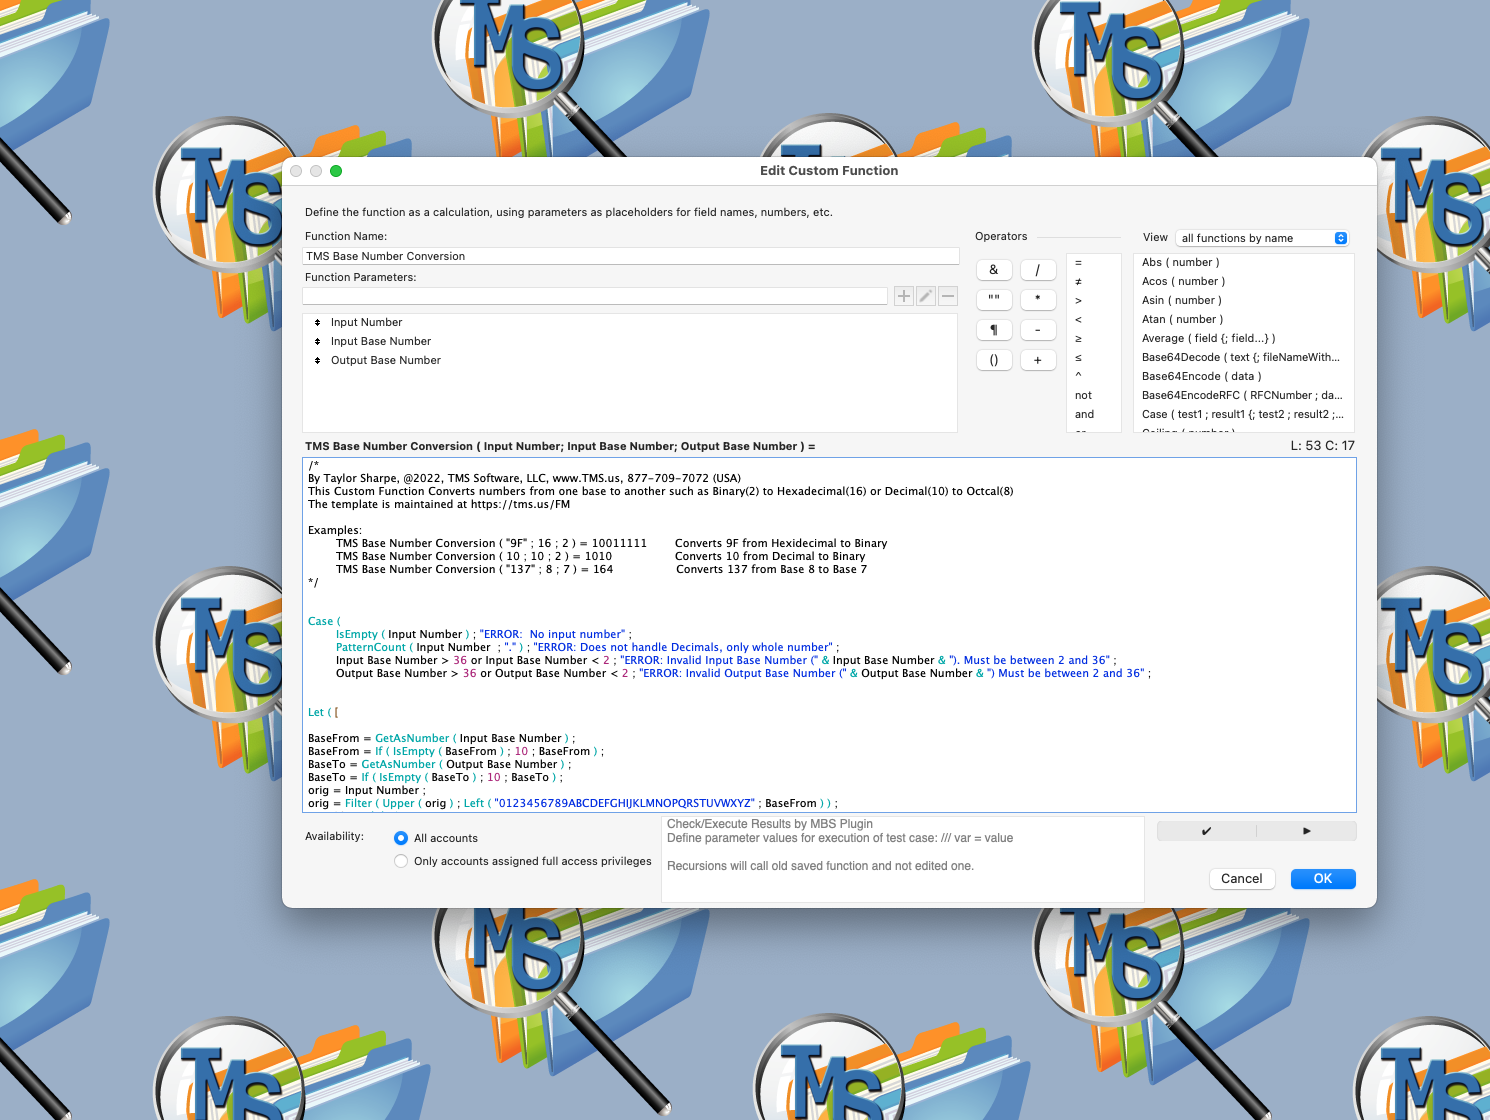
Task: Insert the division slash operator
Action: click(x=1038, y=270)
